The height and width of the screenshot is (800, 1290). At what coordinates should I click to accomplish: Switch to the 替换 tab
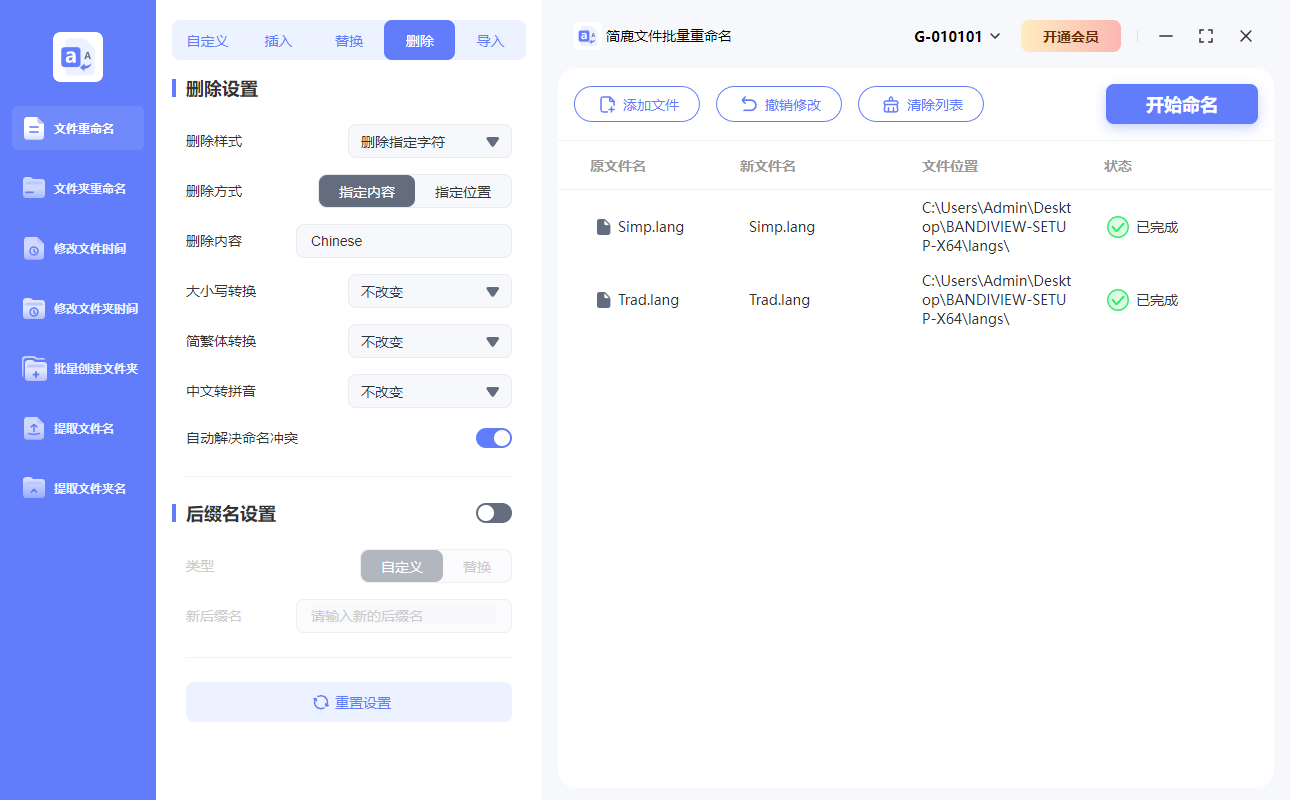click(348, 40)
